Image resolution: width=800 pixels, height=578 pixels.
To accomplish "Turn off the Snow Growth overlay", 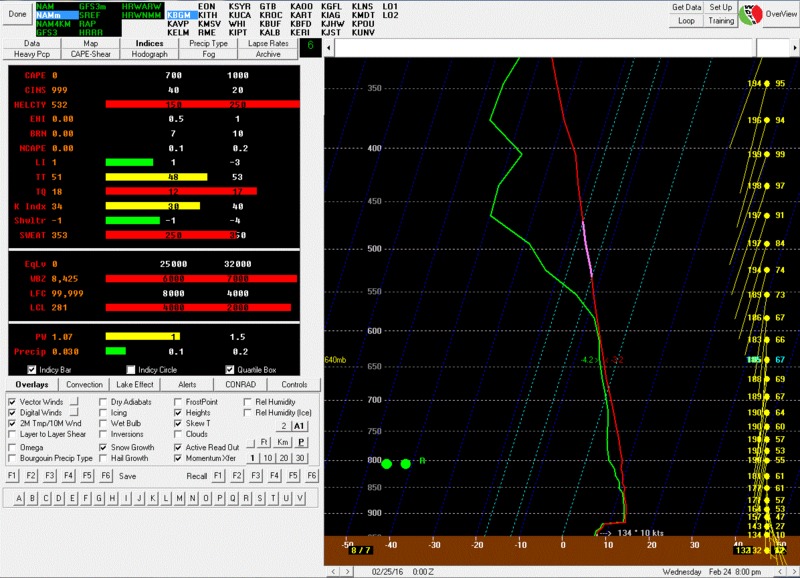I will click(103, 447).
